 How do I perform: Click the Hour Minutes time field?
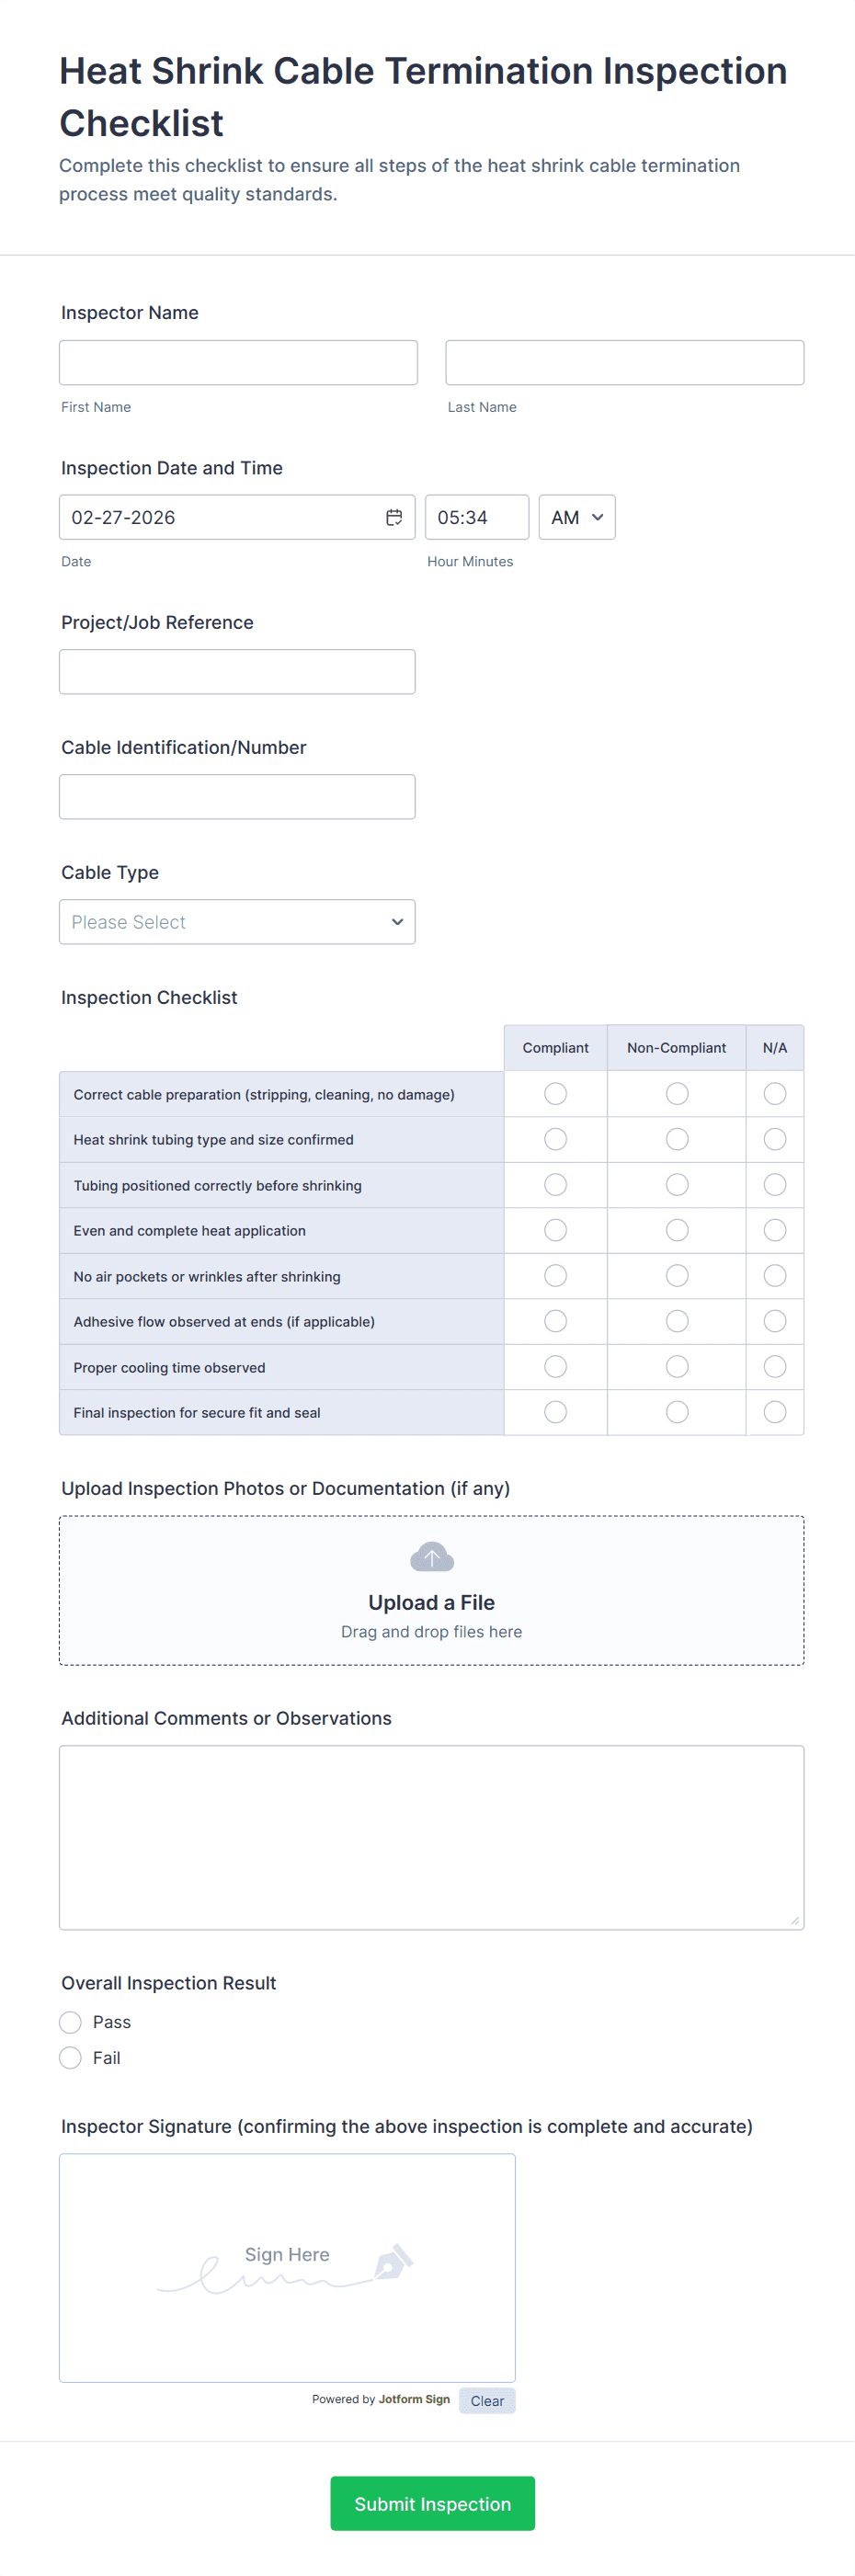pyautogui.click(x=476, y=517)
